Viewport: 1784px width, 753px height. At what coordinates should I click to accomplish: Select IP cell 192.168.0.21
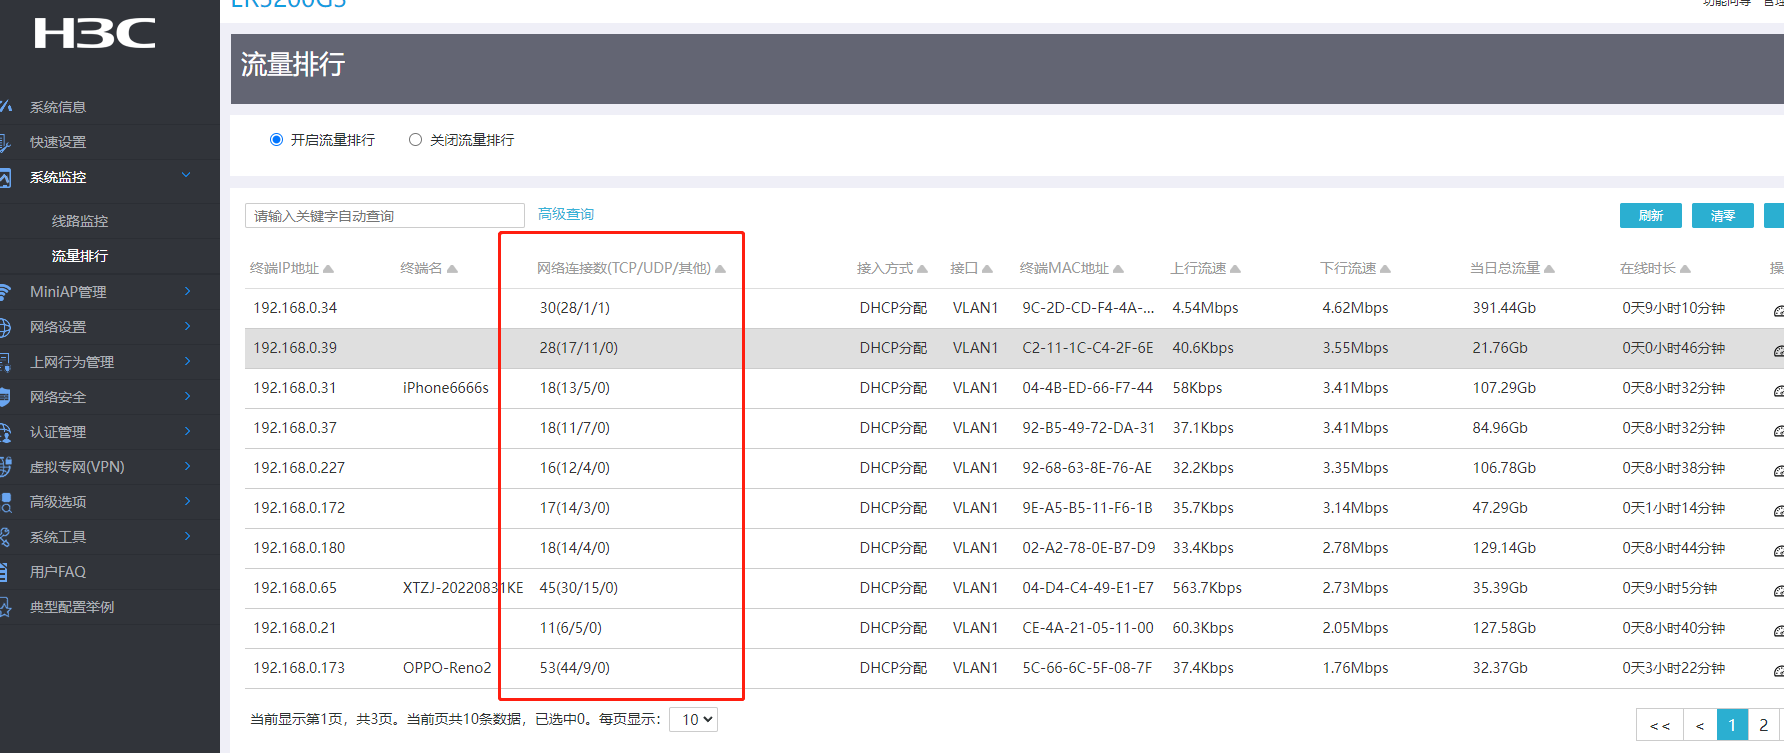coord(295,628)
